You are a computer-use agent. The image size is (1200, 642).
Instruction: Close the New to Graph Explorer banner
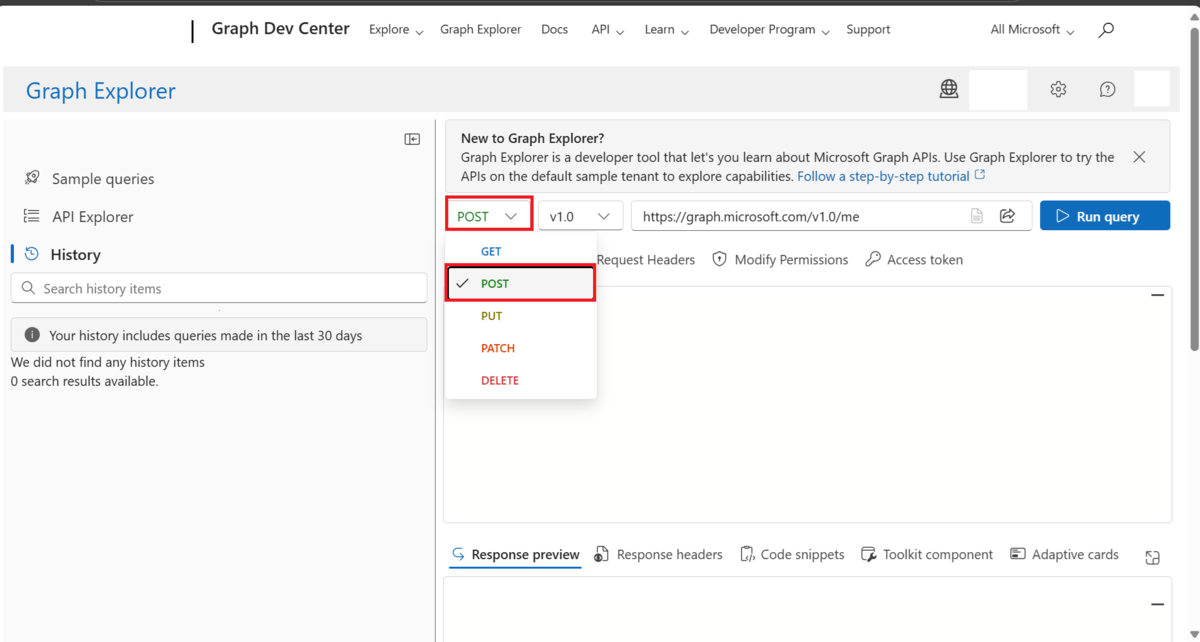tap(1139, 157)
